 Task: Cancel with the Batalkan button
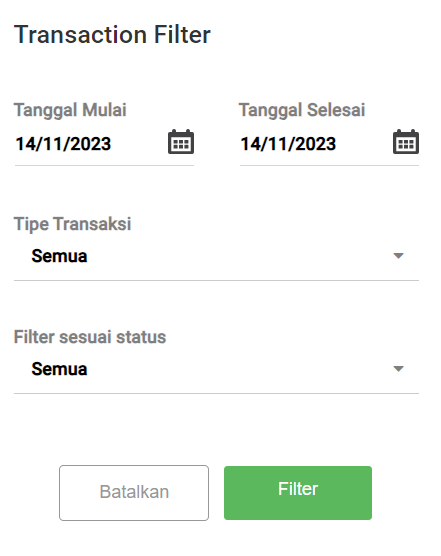(134, 493)
